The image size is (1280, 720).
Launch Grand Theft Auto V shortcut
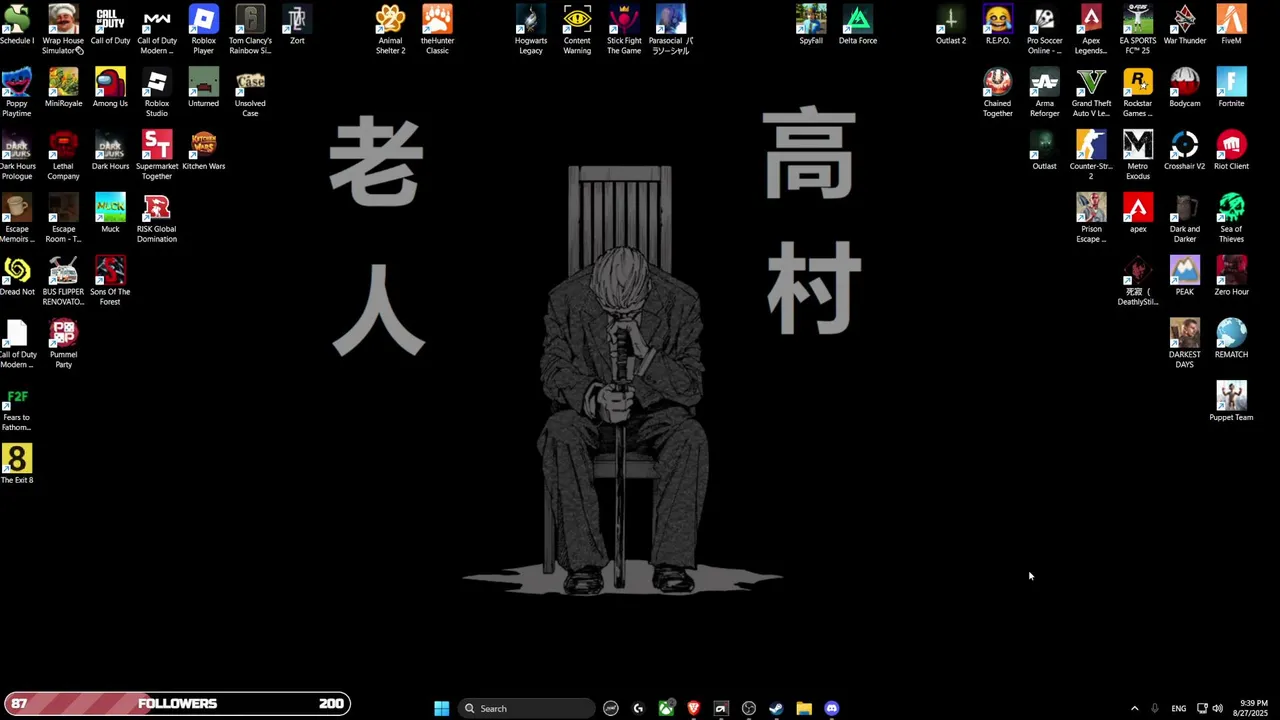[1091, 93]
